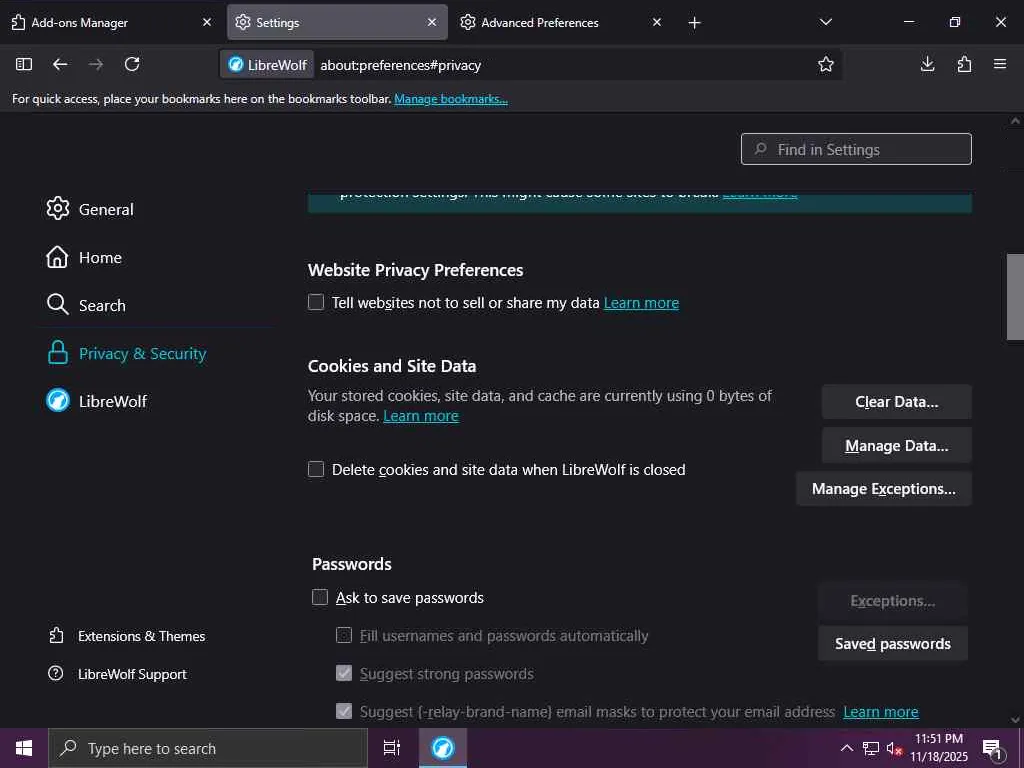Switch to the Advanced Preferences tab

(561, 22)
